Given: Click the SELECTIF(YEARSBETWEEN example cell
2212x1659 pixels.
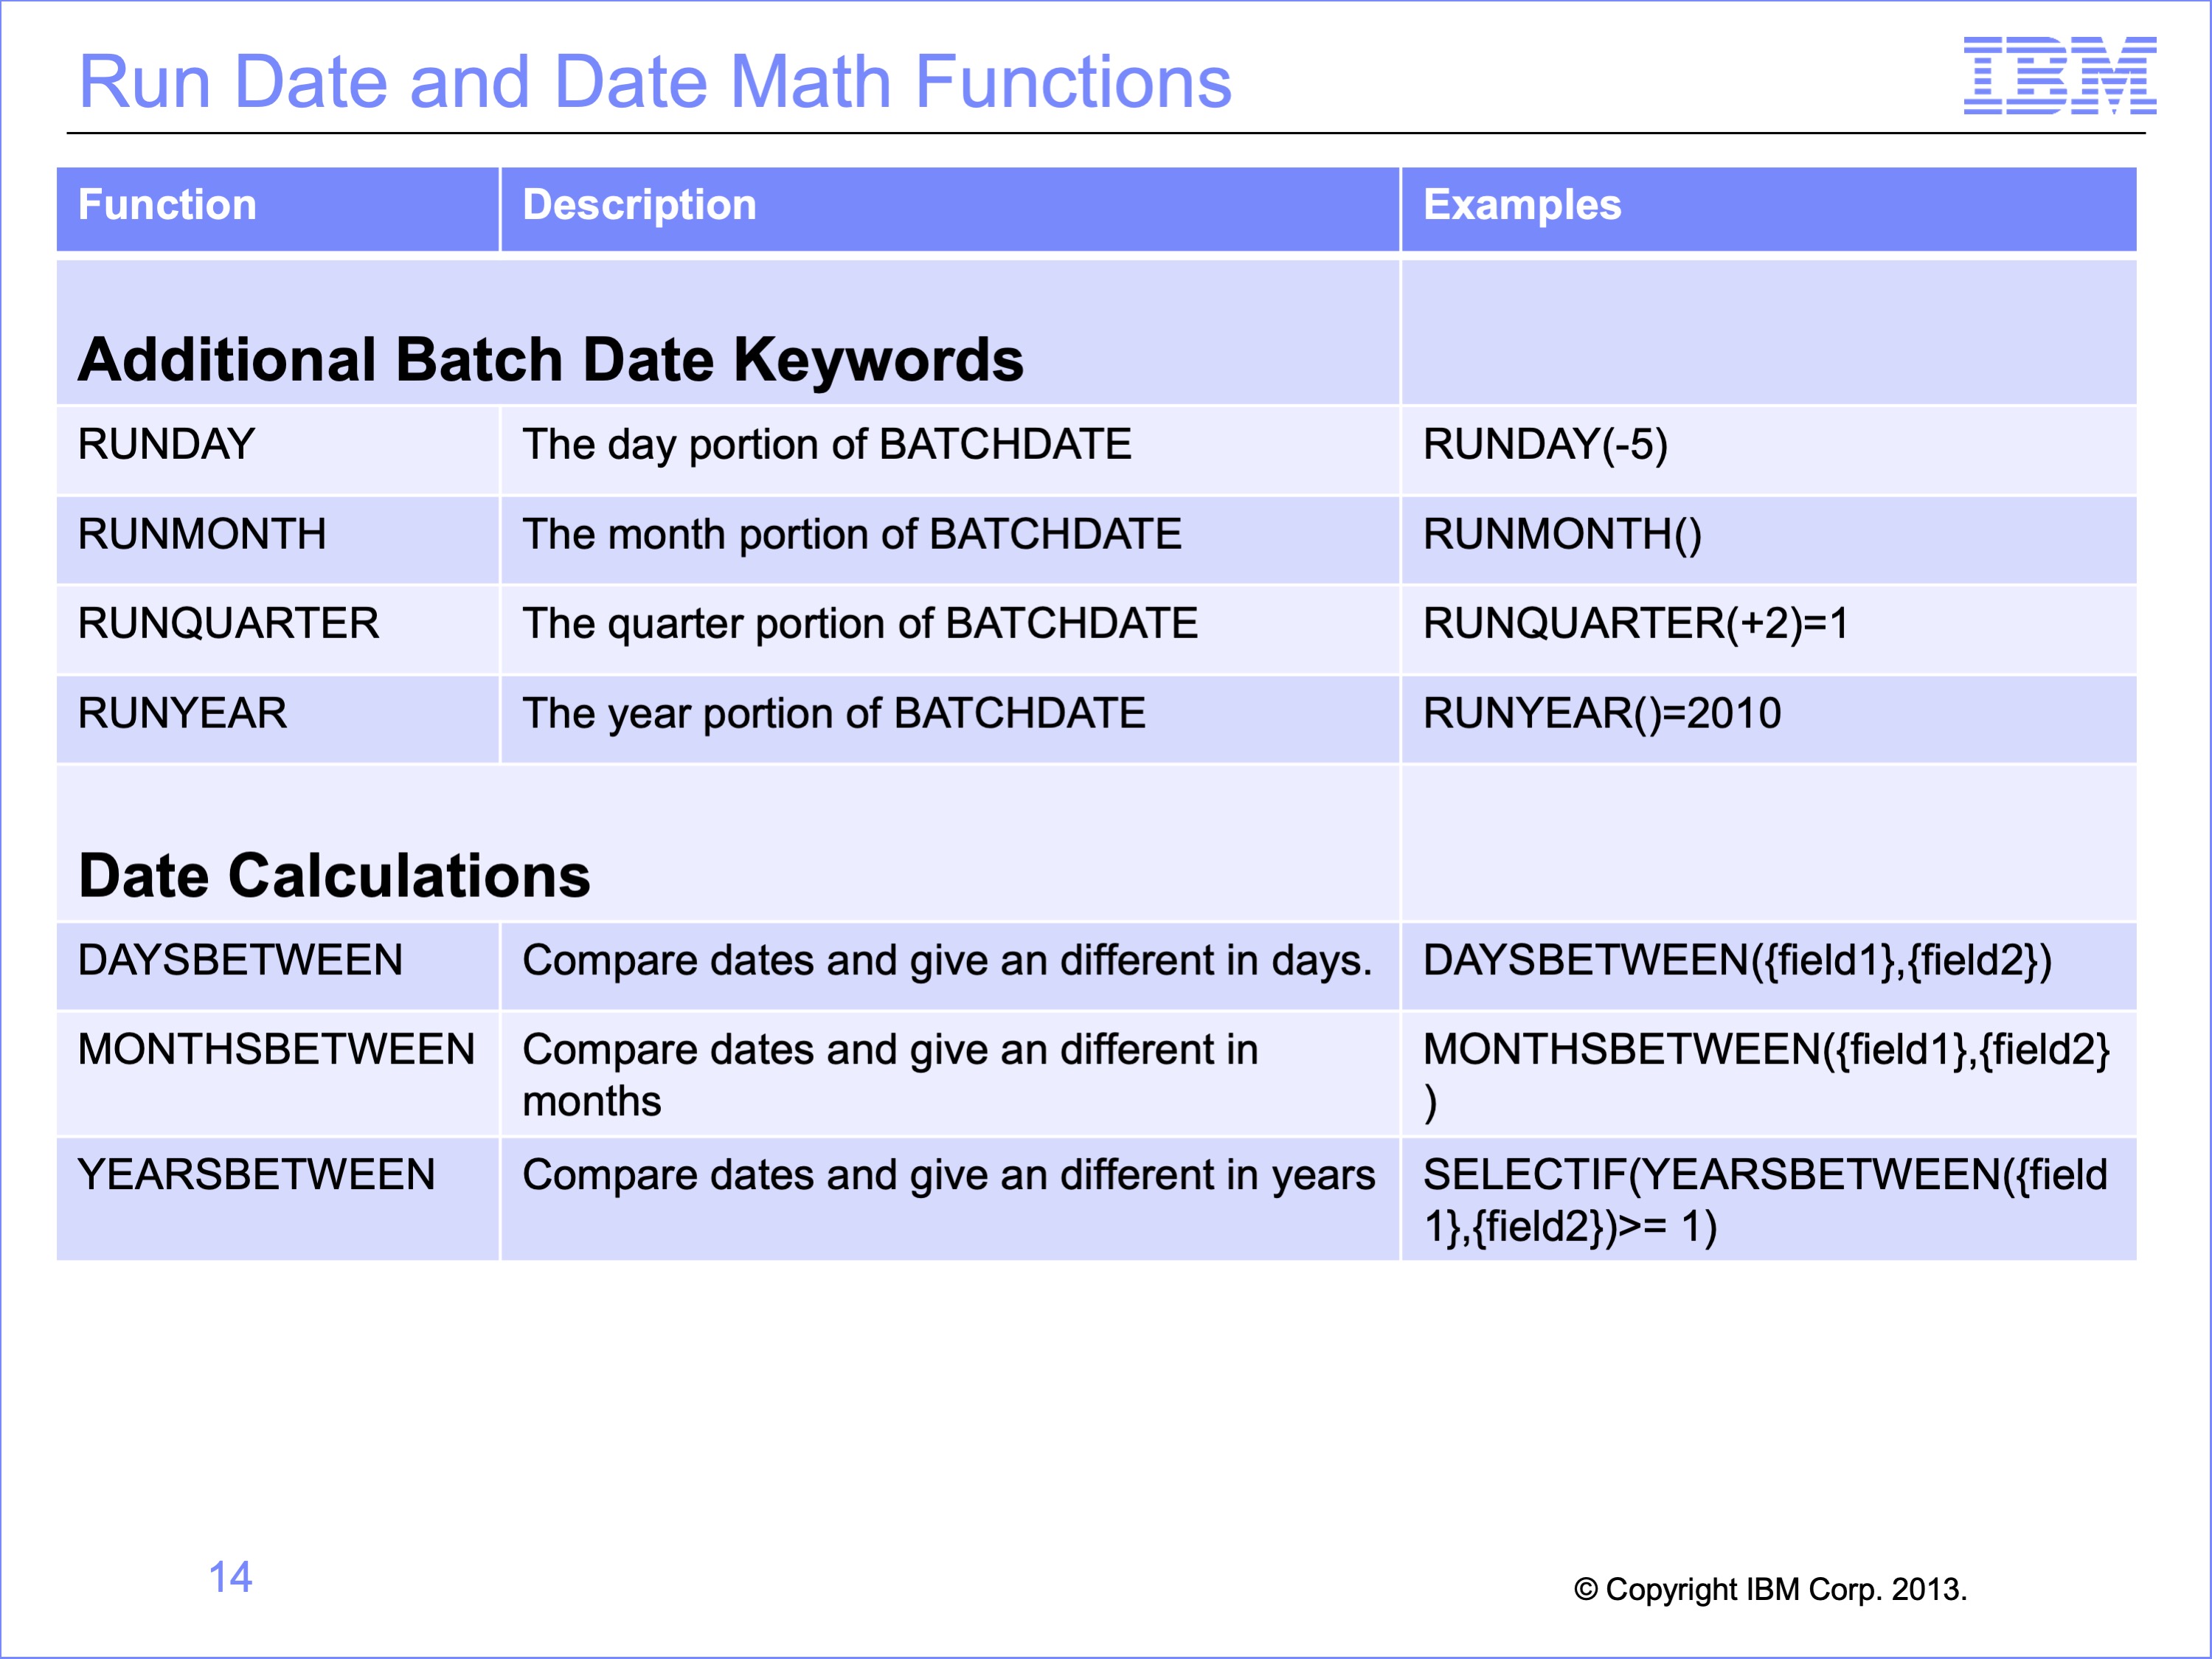Looking at the screenshot, I should coord(1769,1199).
